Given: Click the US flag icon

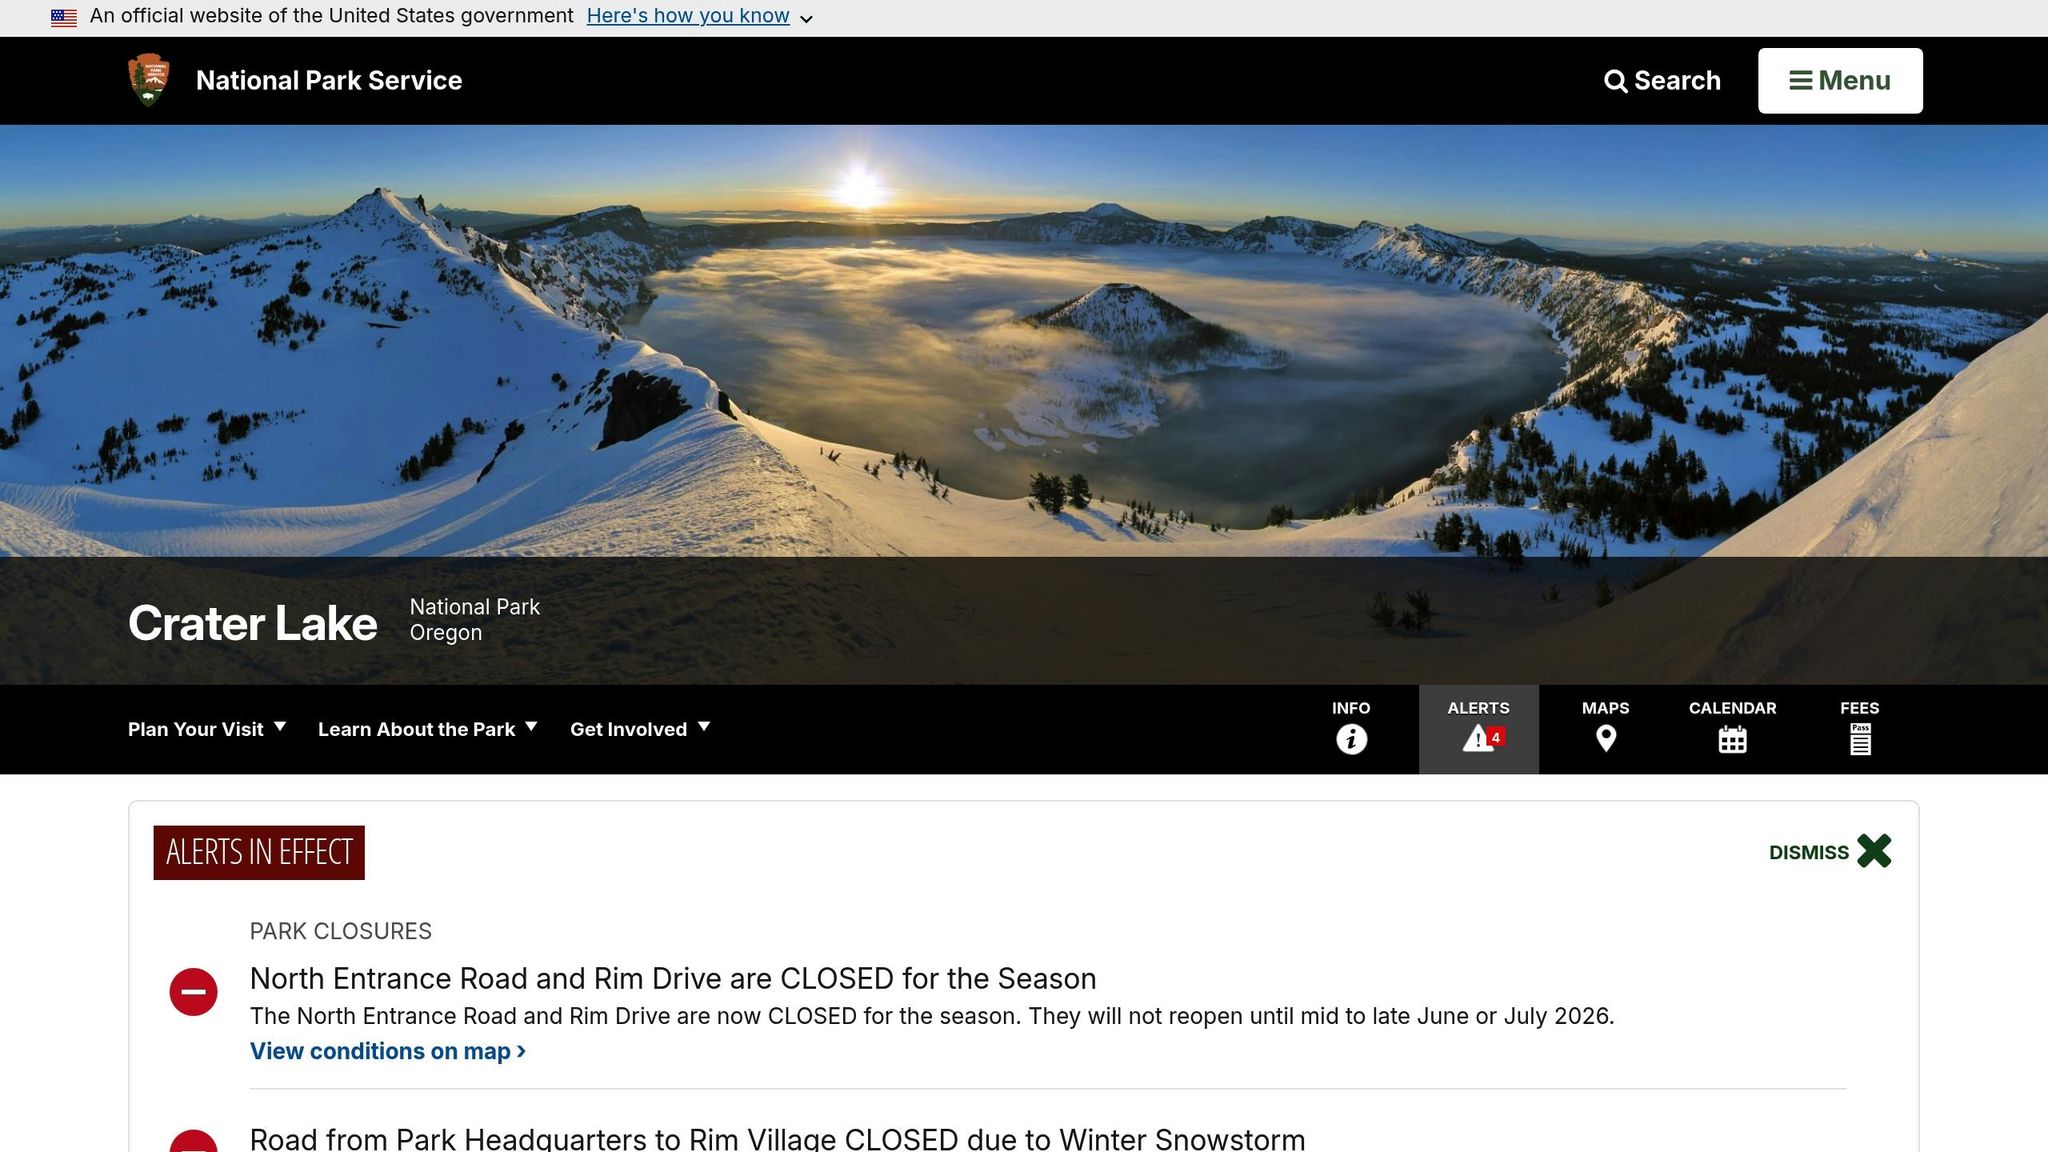Looking at the screenshot, I should [64, 17].
